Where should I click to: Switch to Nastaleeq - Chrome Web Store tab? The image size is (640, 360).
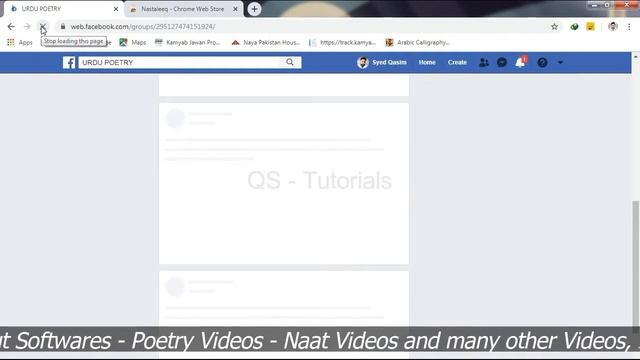pos(183,9)
